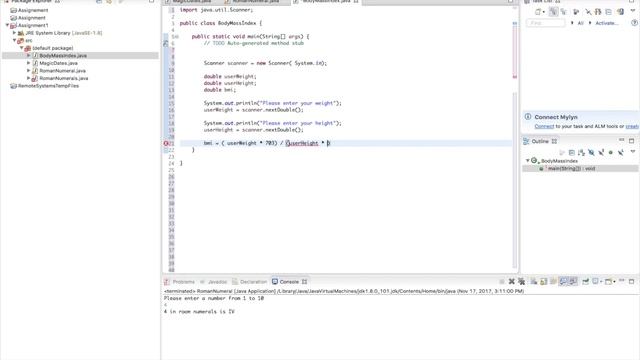Image resolution: width=640 pixels, height=360 pixels.
Task: Click the New Task icon in Task List
Action: pos(539,12)
